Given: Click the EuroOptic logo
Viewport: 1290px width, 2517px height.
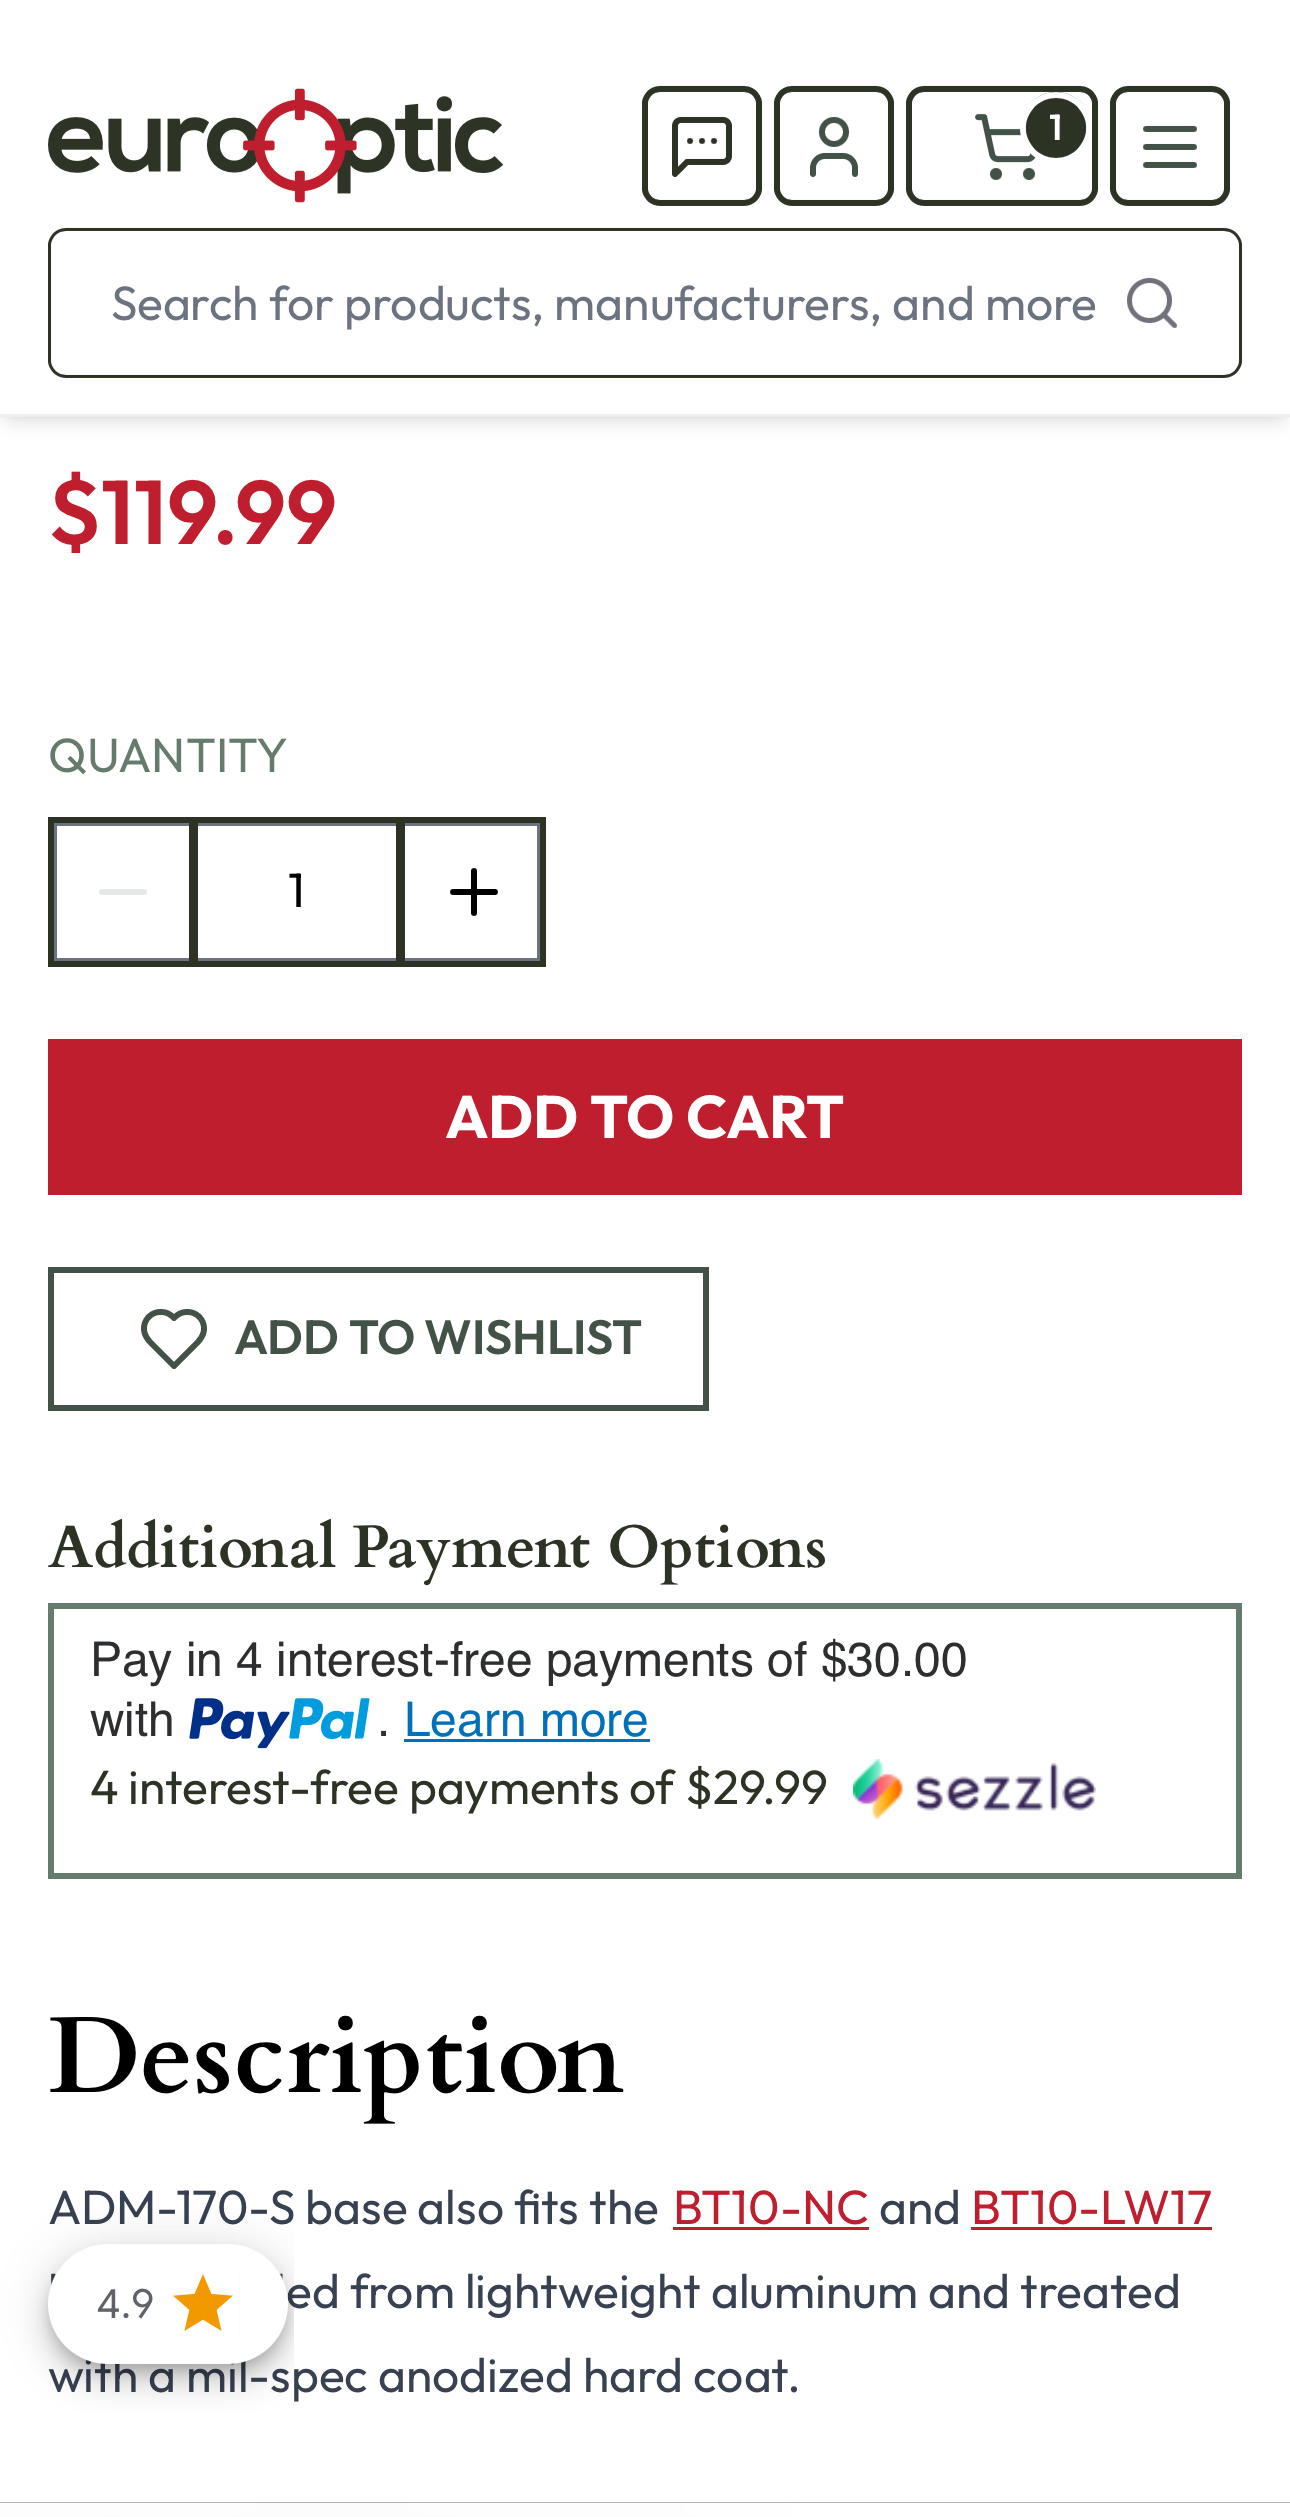Looking at the screenshot, I should 275,144.
